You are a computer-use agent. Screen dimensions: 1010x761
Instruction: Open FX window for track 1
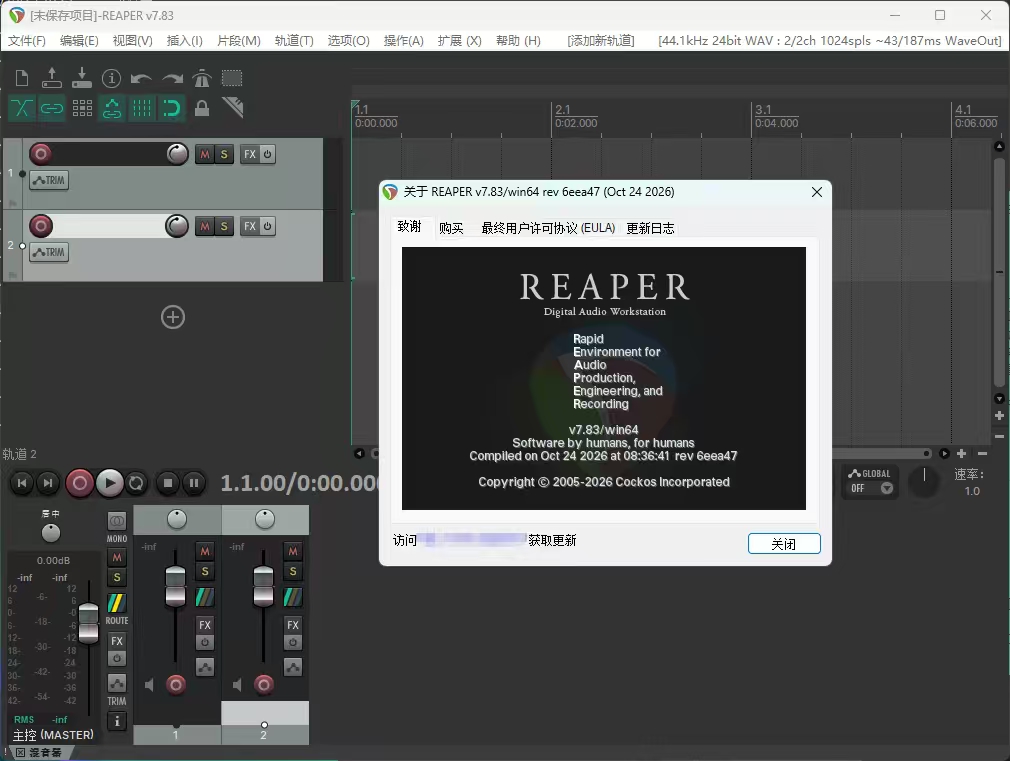[x=249, y=155]
